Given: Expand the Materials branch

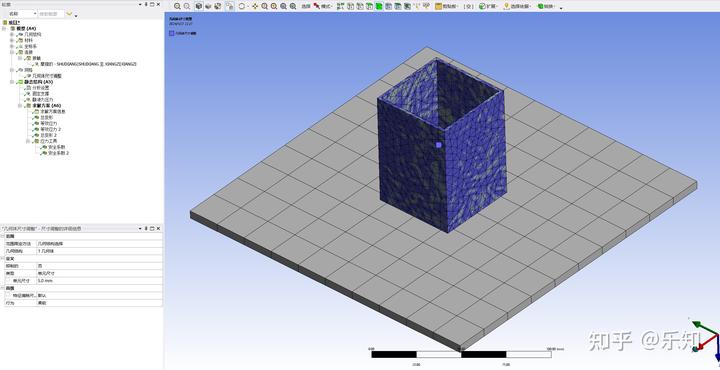Looking at the screenshot, I should 12,40.
